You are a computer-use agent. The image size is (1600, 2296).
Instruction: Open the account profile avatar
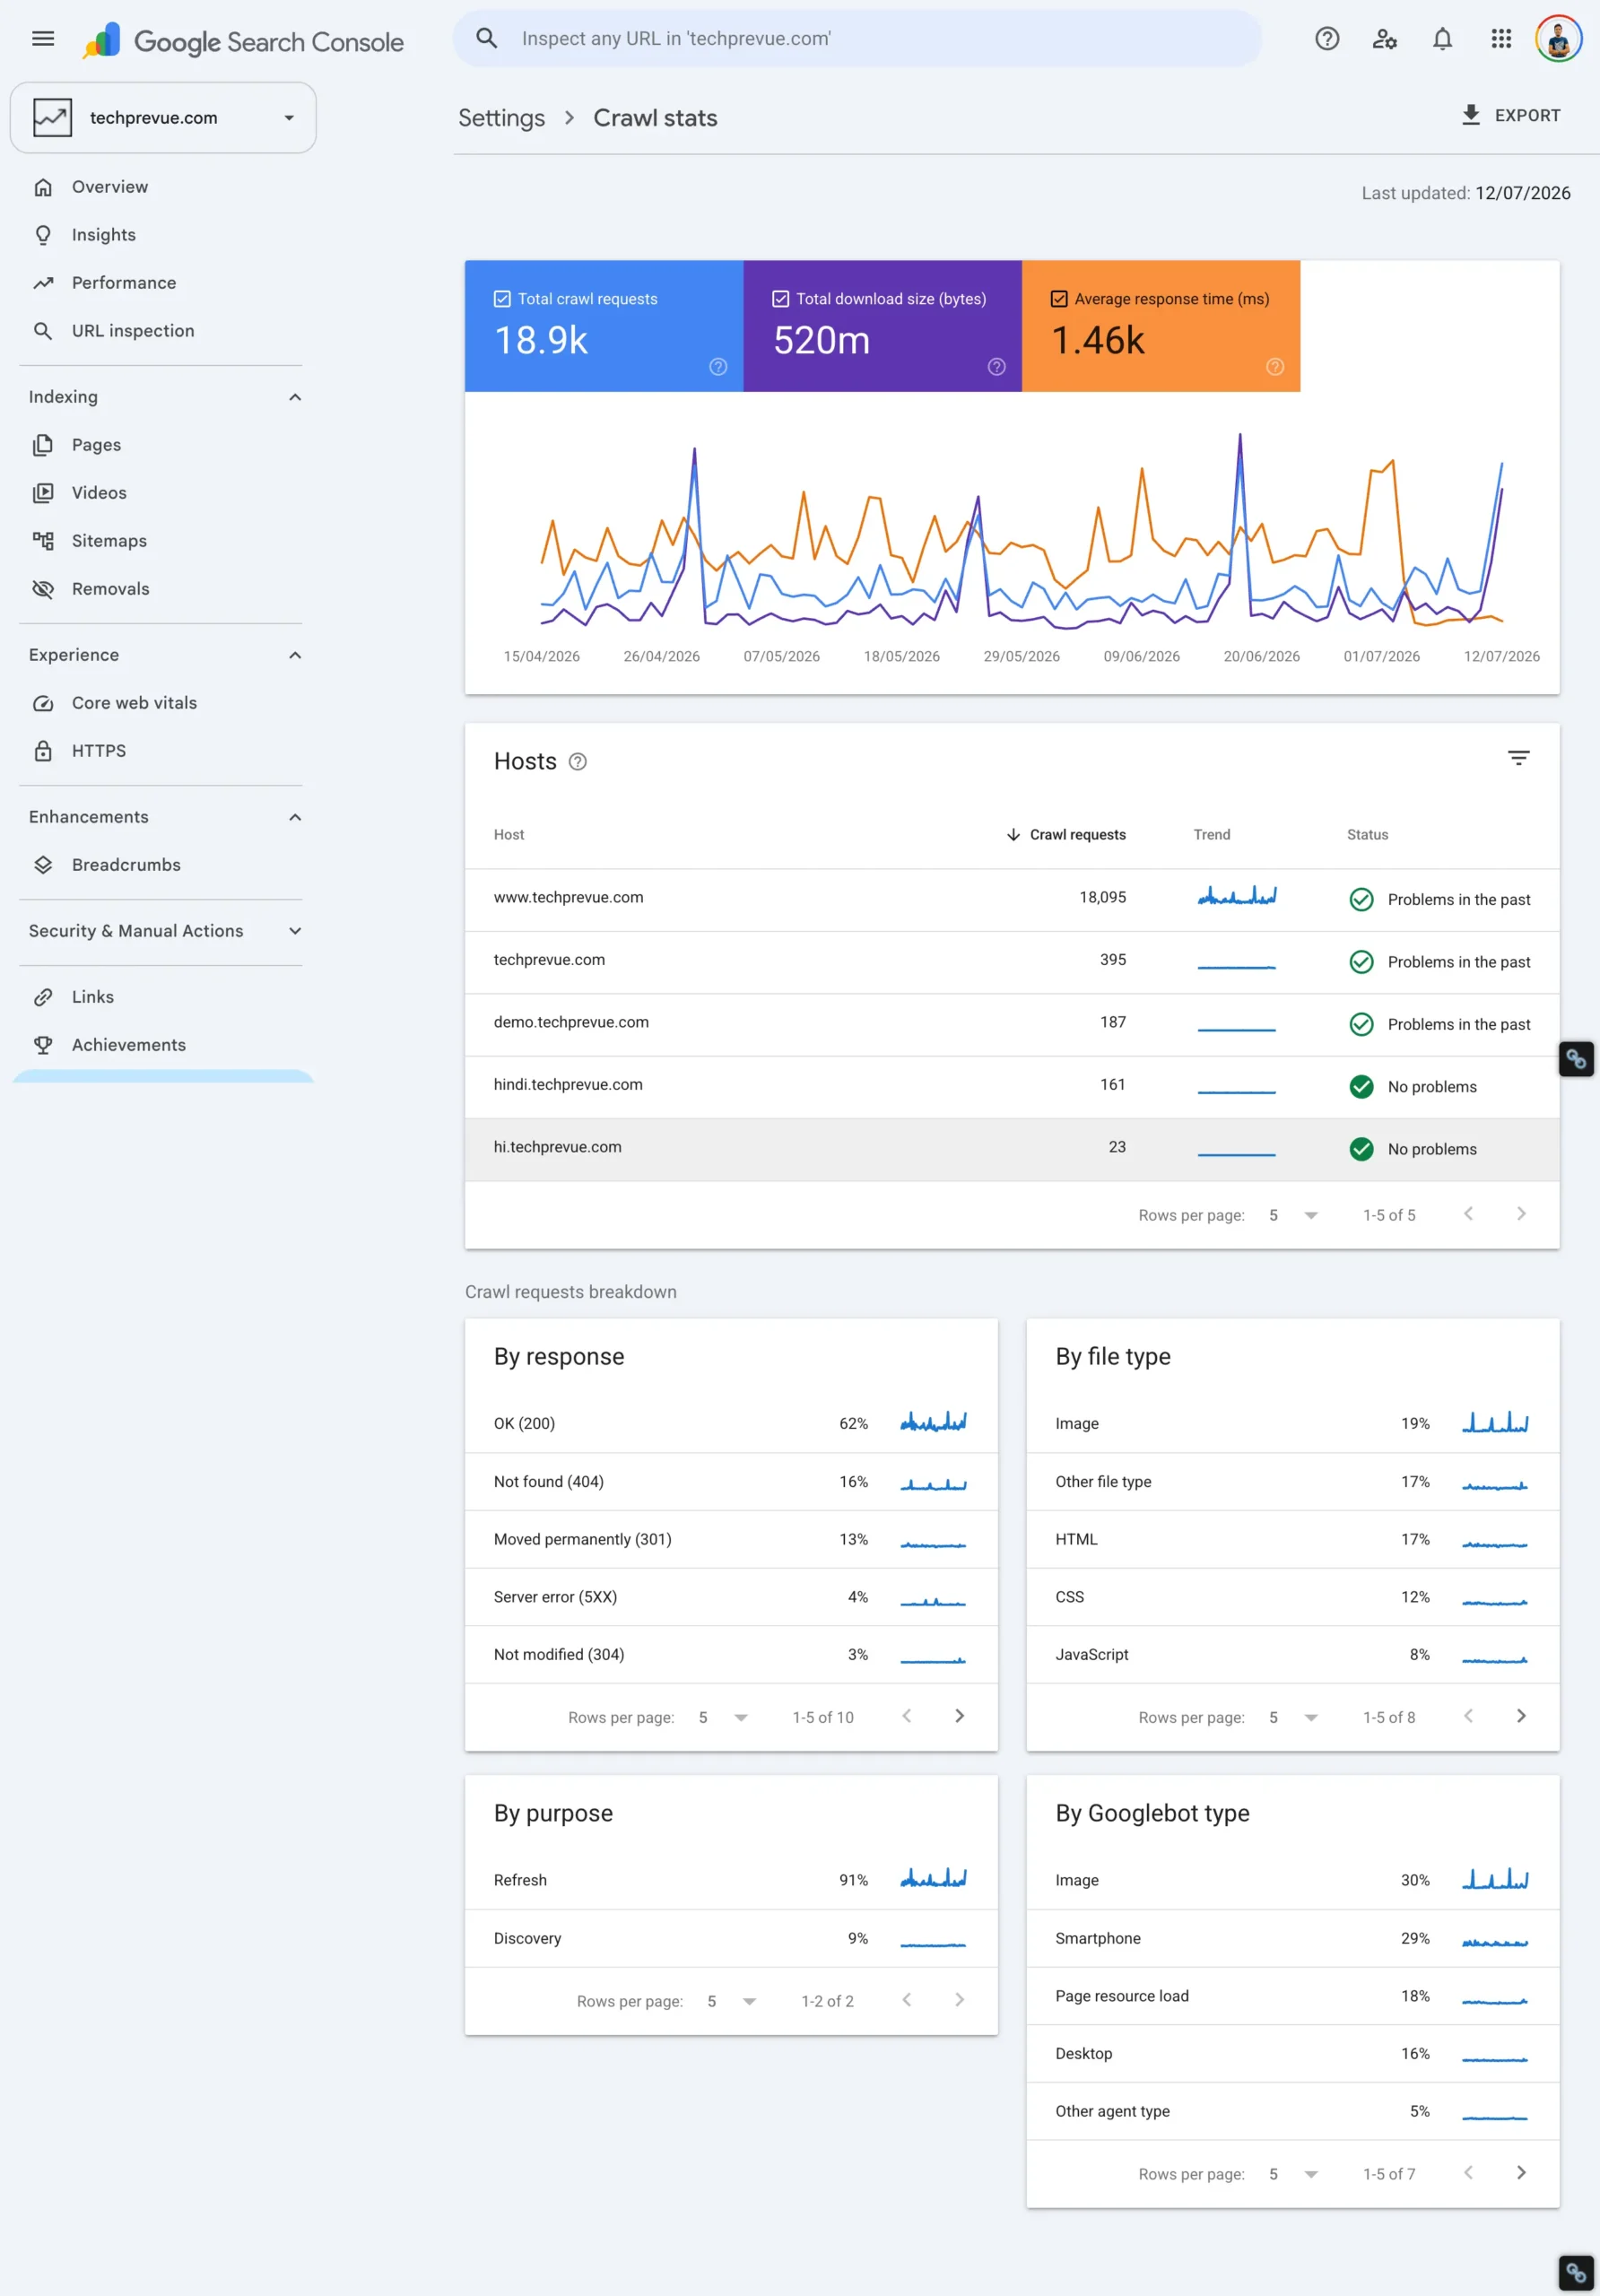[1558, 39]
